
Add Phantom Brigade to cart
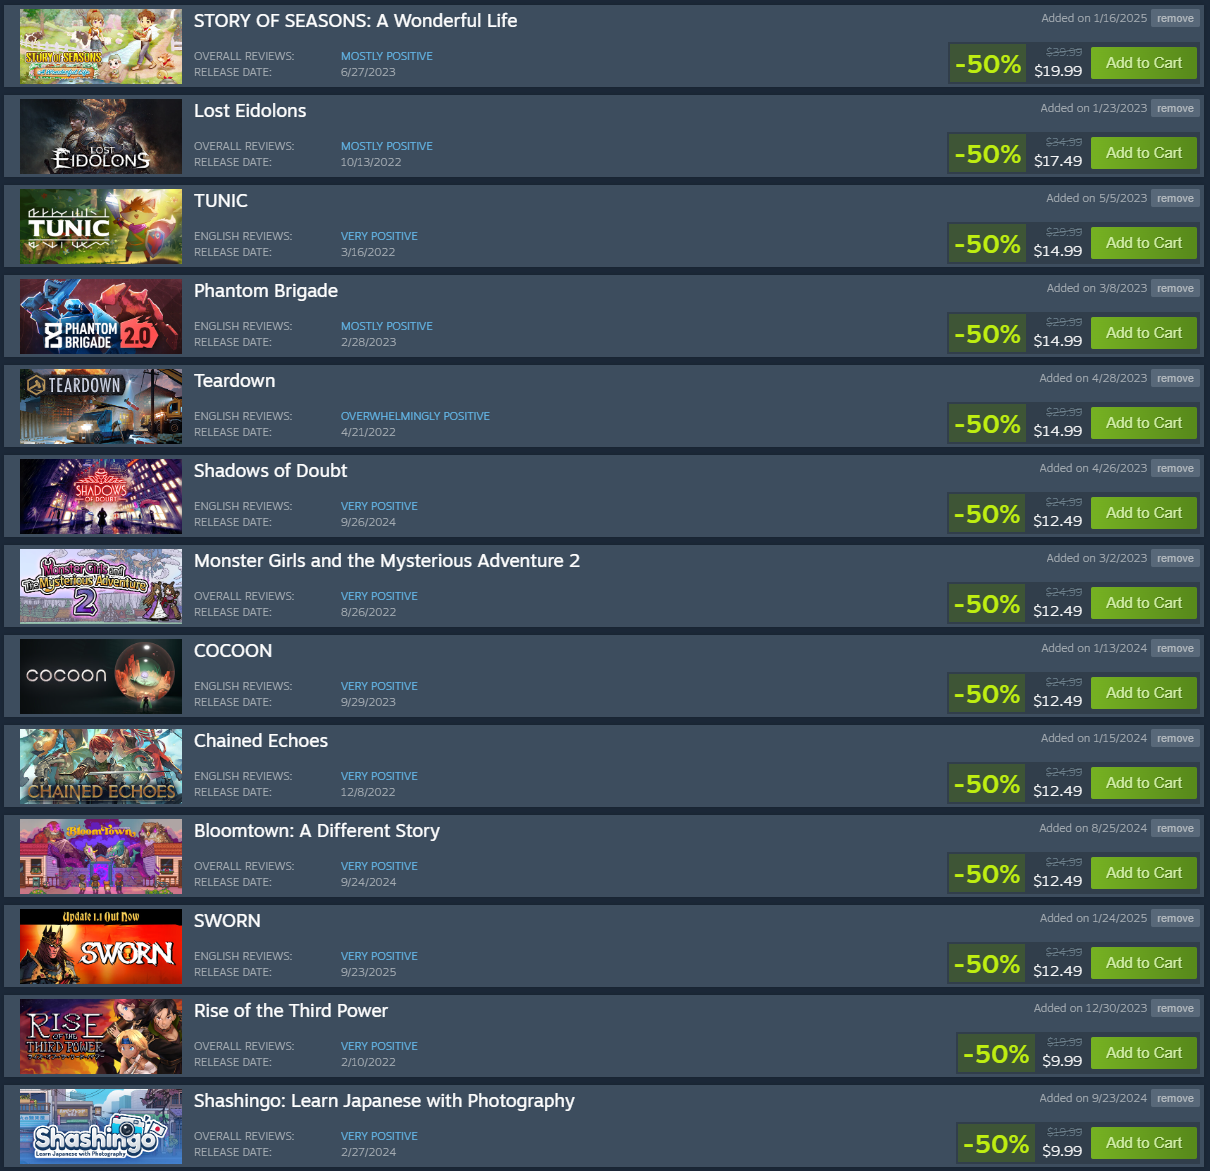pyautogui.click(x=1144, y=333)
